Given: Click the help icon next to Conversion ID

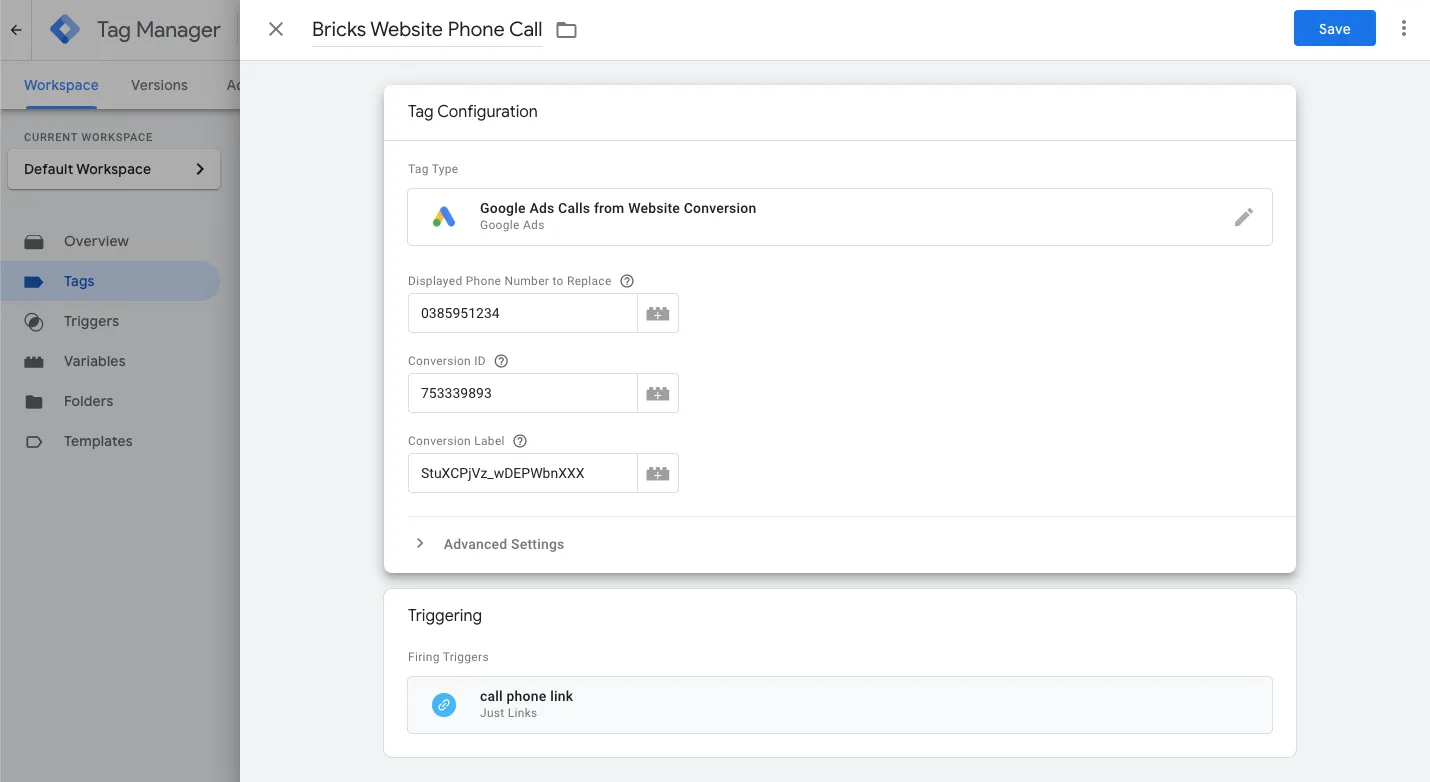Looking at the screenshot, I should coord(500,361).
